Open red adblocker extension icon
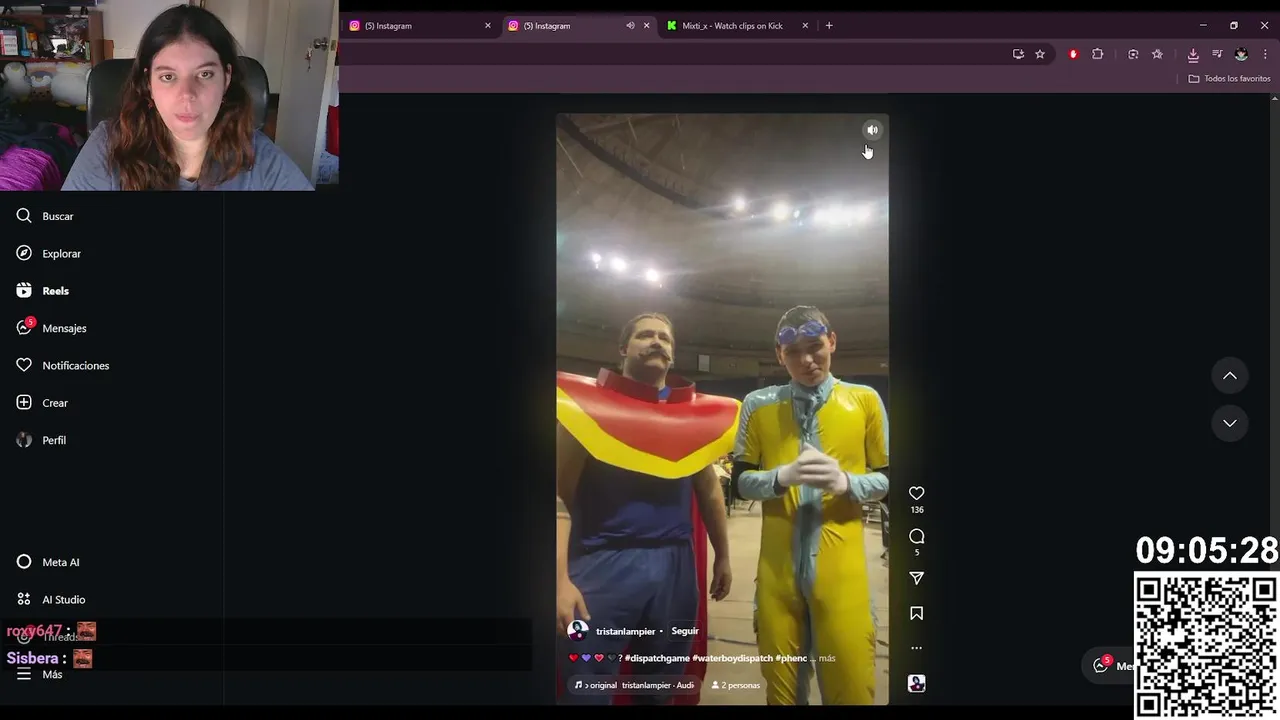 [x=1073, y=54]
